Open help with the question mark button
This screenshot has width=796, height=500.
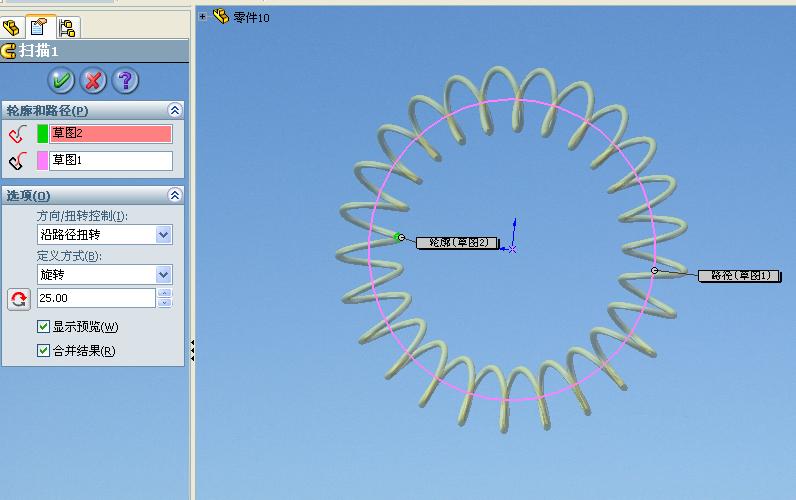pos(125,80)
